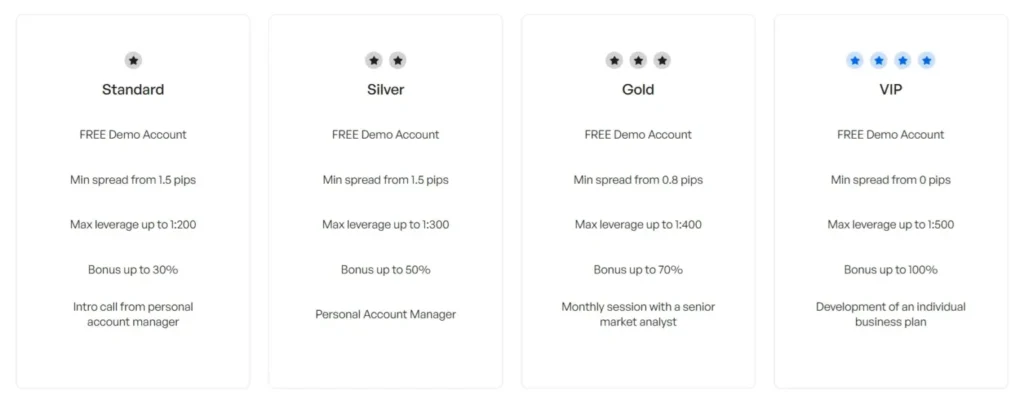
Task: Click Bonus up to 100% text
Action: click(x=891, y=270)
